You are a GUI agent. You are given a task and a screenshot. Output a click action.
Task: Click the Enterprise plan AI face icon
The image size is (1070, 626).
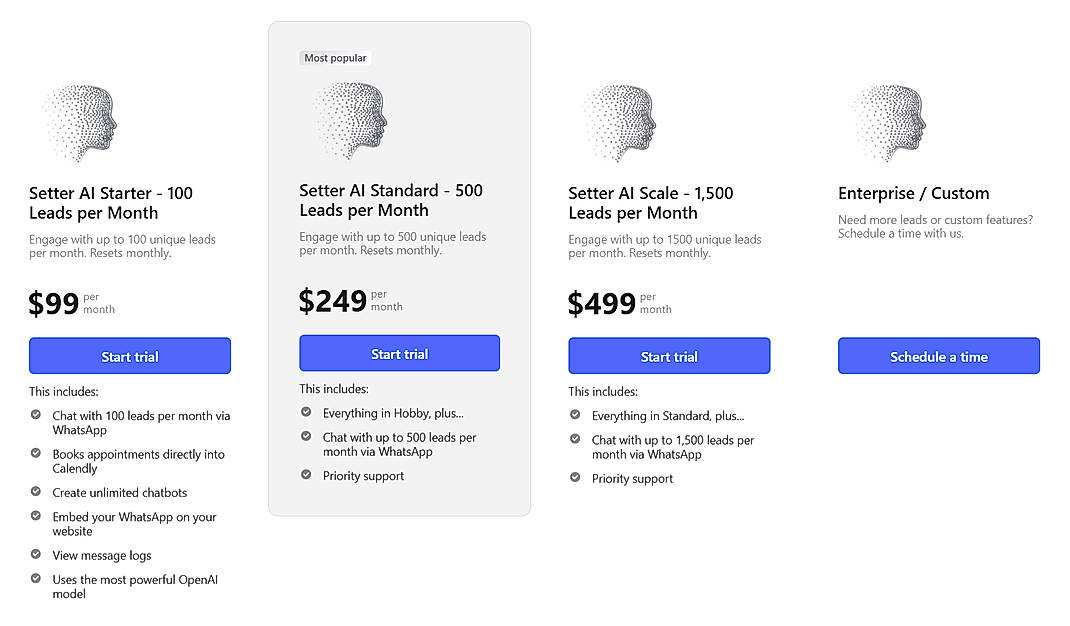pyautogui.click(x=890, y=120)
